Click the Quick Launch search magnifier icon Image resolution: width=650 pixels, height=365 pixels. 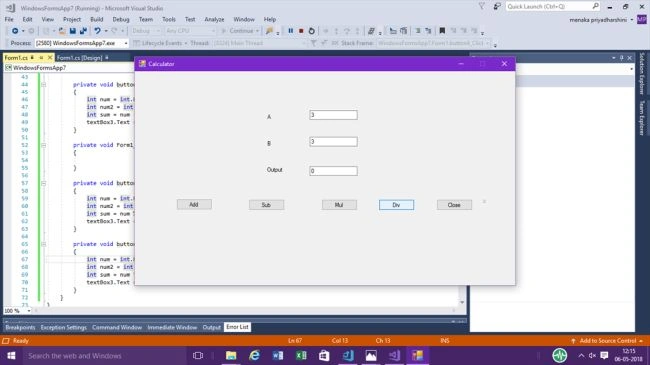(596, 6)
